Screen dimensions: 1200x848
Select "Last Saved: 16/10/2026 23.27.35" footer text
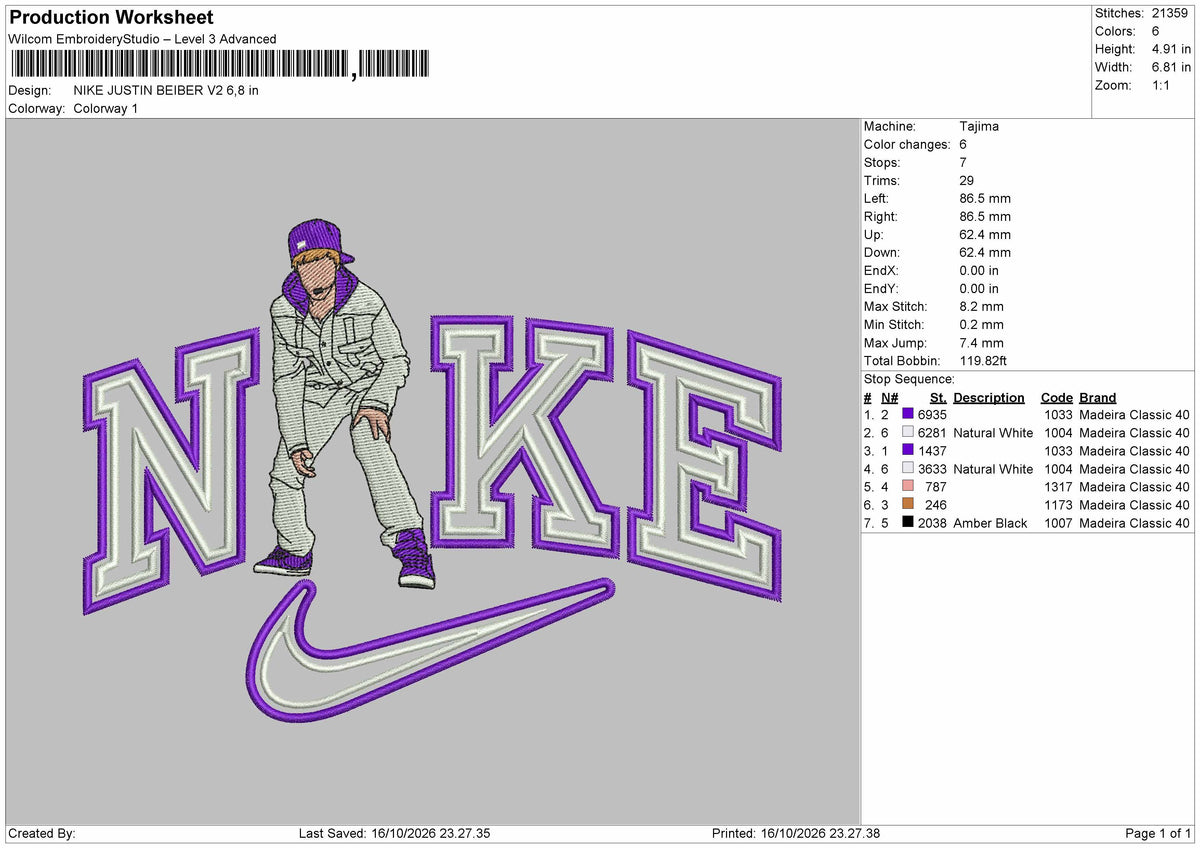[x=393, y=834]
